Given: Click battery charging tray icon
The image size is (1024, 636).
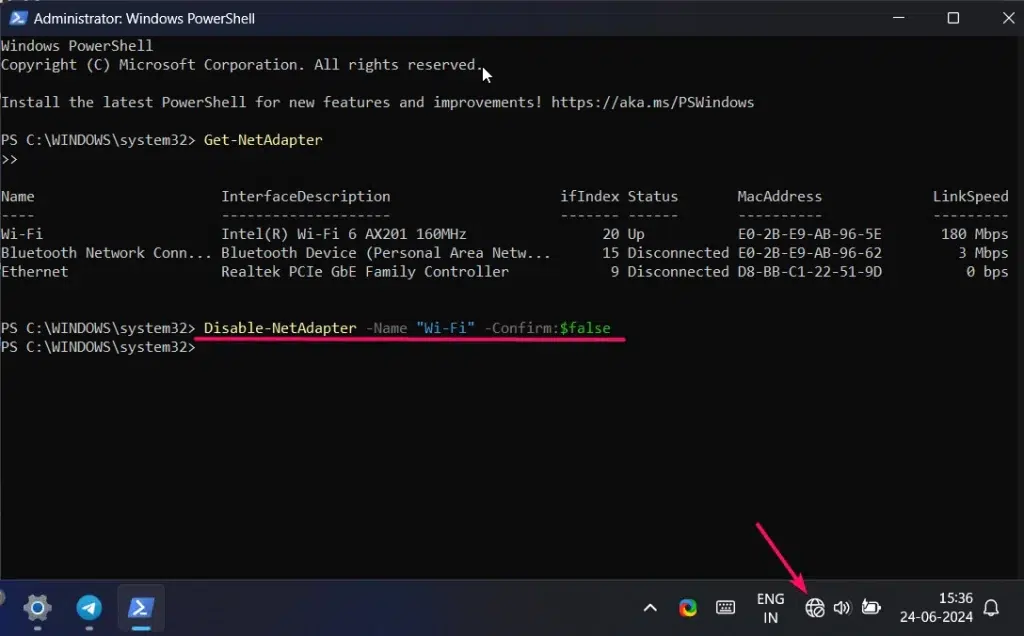Looking at the screenshot, I should pos(871,608).
